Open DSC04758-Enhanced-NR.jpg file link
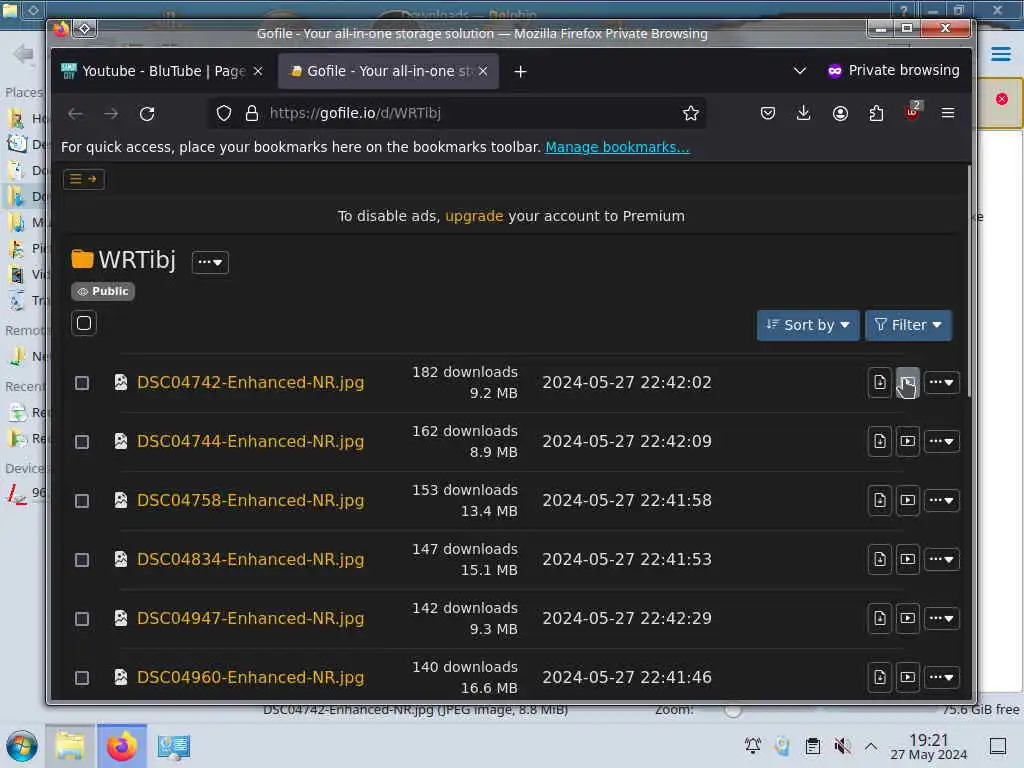 250,500
